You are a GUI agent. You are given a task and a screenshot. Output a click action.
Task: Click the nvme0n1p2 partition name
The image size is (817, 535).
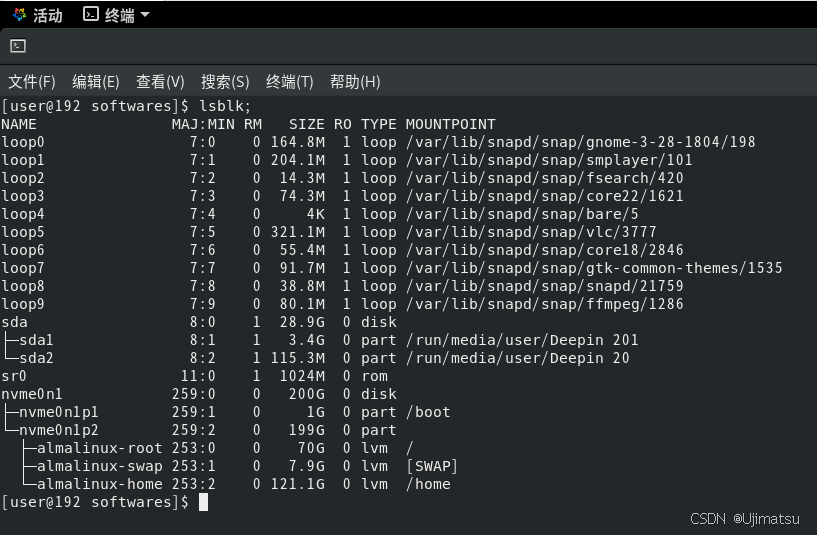tap(58, 430)
